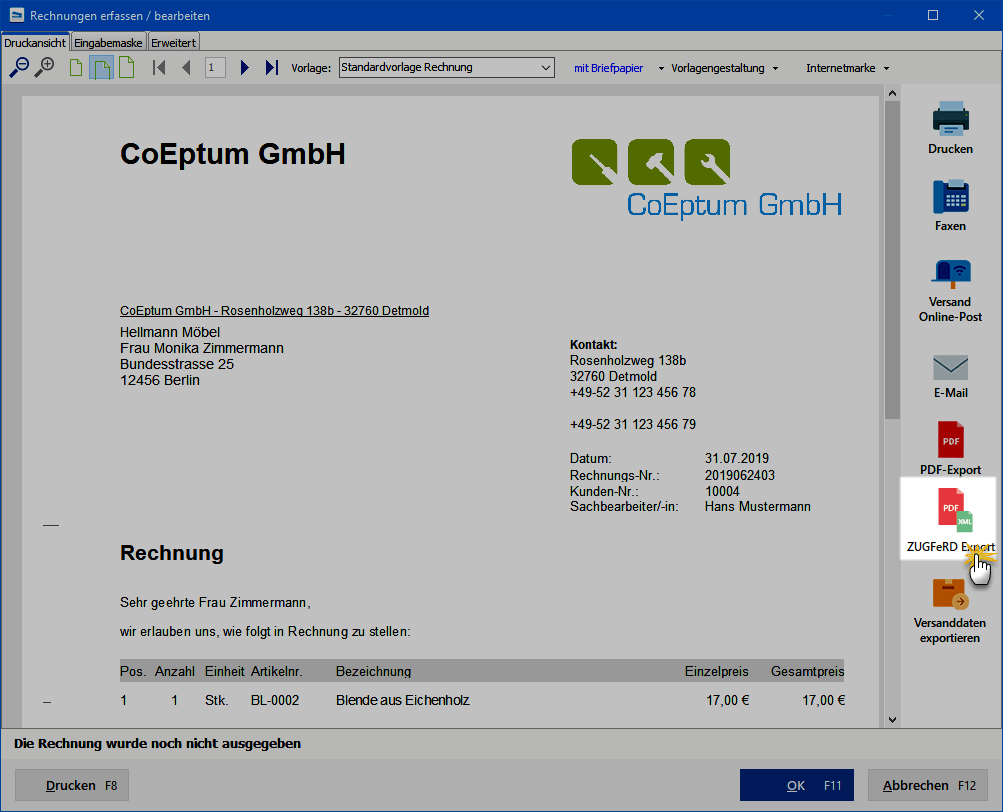Viewport: 1003px width, 812px height.
Task: Expand the Internetmarke dropdown
Action: (x=847, y=68)
